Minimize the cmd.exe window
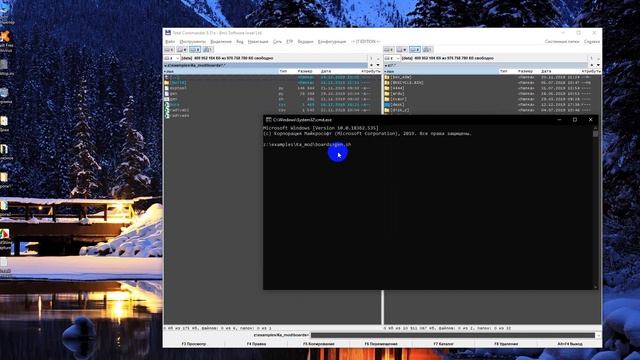 [559, 120]
